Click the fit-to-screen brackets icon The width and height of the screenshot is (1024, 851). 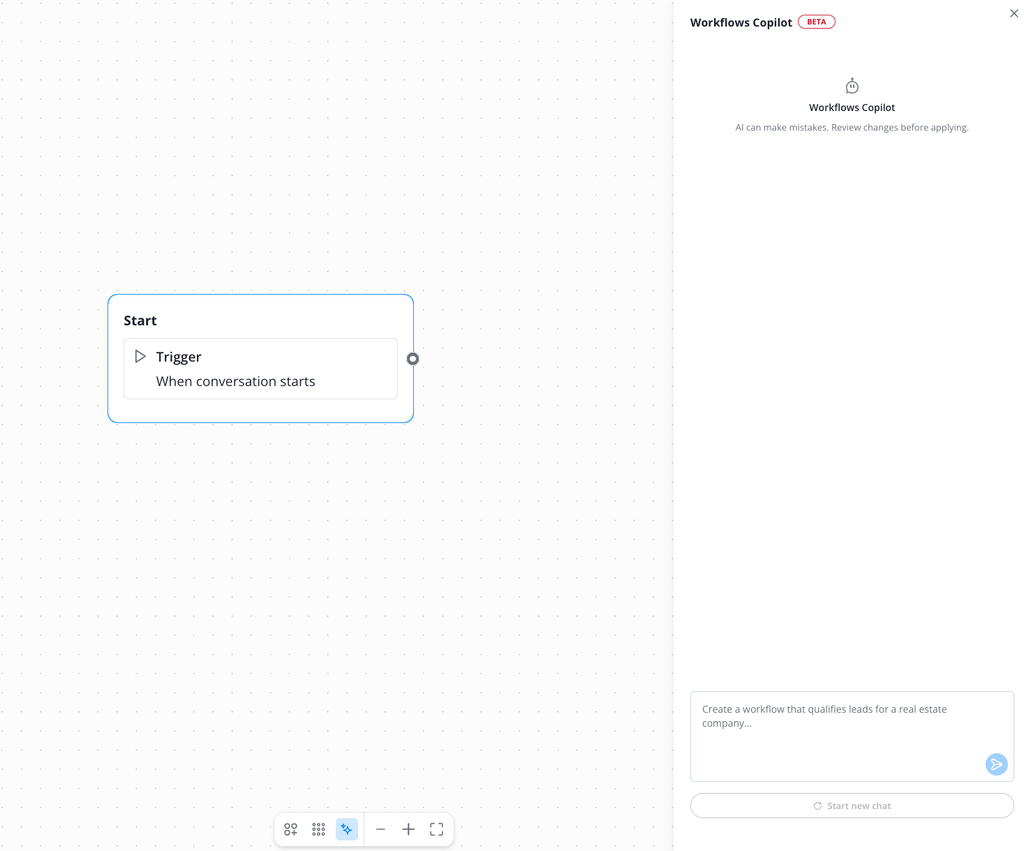tap(436, 829)
